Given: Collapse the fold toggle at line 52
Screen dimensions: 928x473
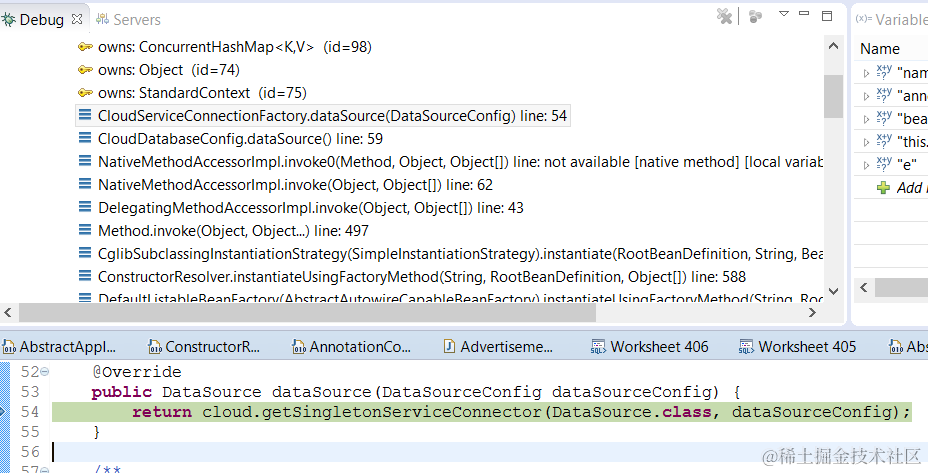Looking at the screenshot, I should coord(44,372).
